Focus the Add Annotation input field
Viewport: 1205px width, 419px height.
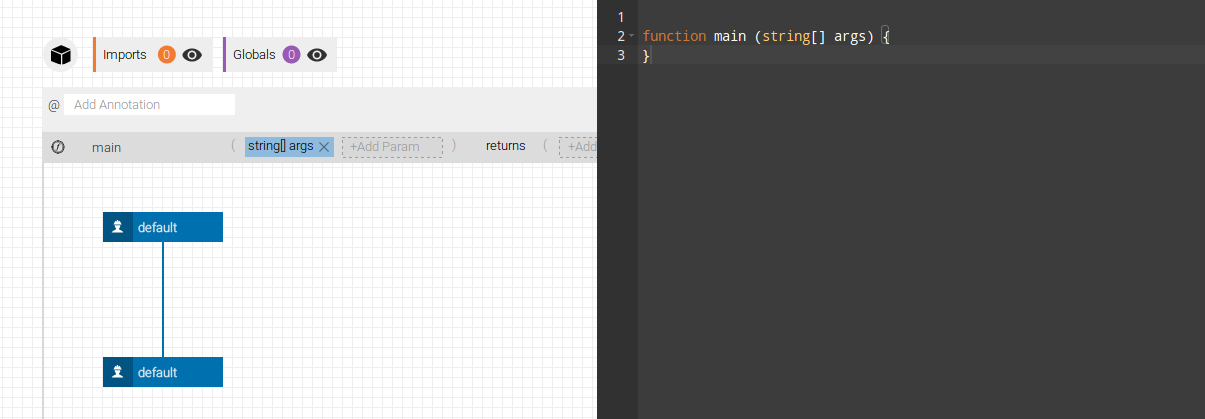(150, 104)
